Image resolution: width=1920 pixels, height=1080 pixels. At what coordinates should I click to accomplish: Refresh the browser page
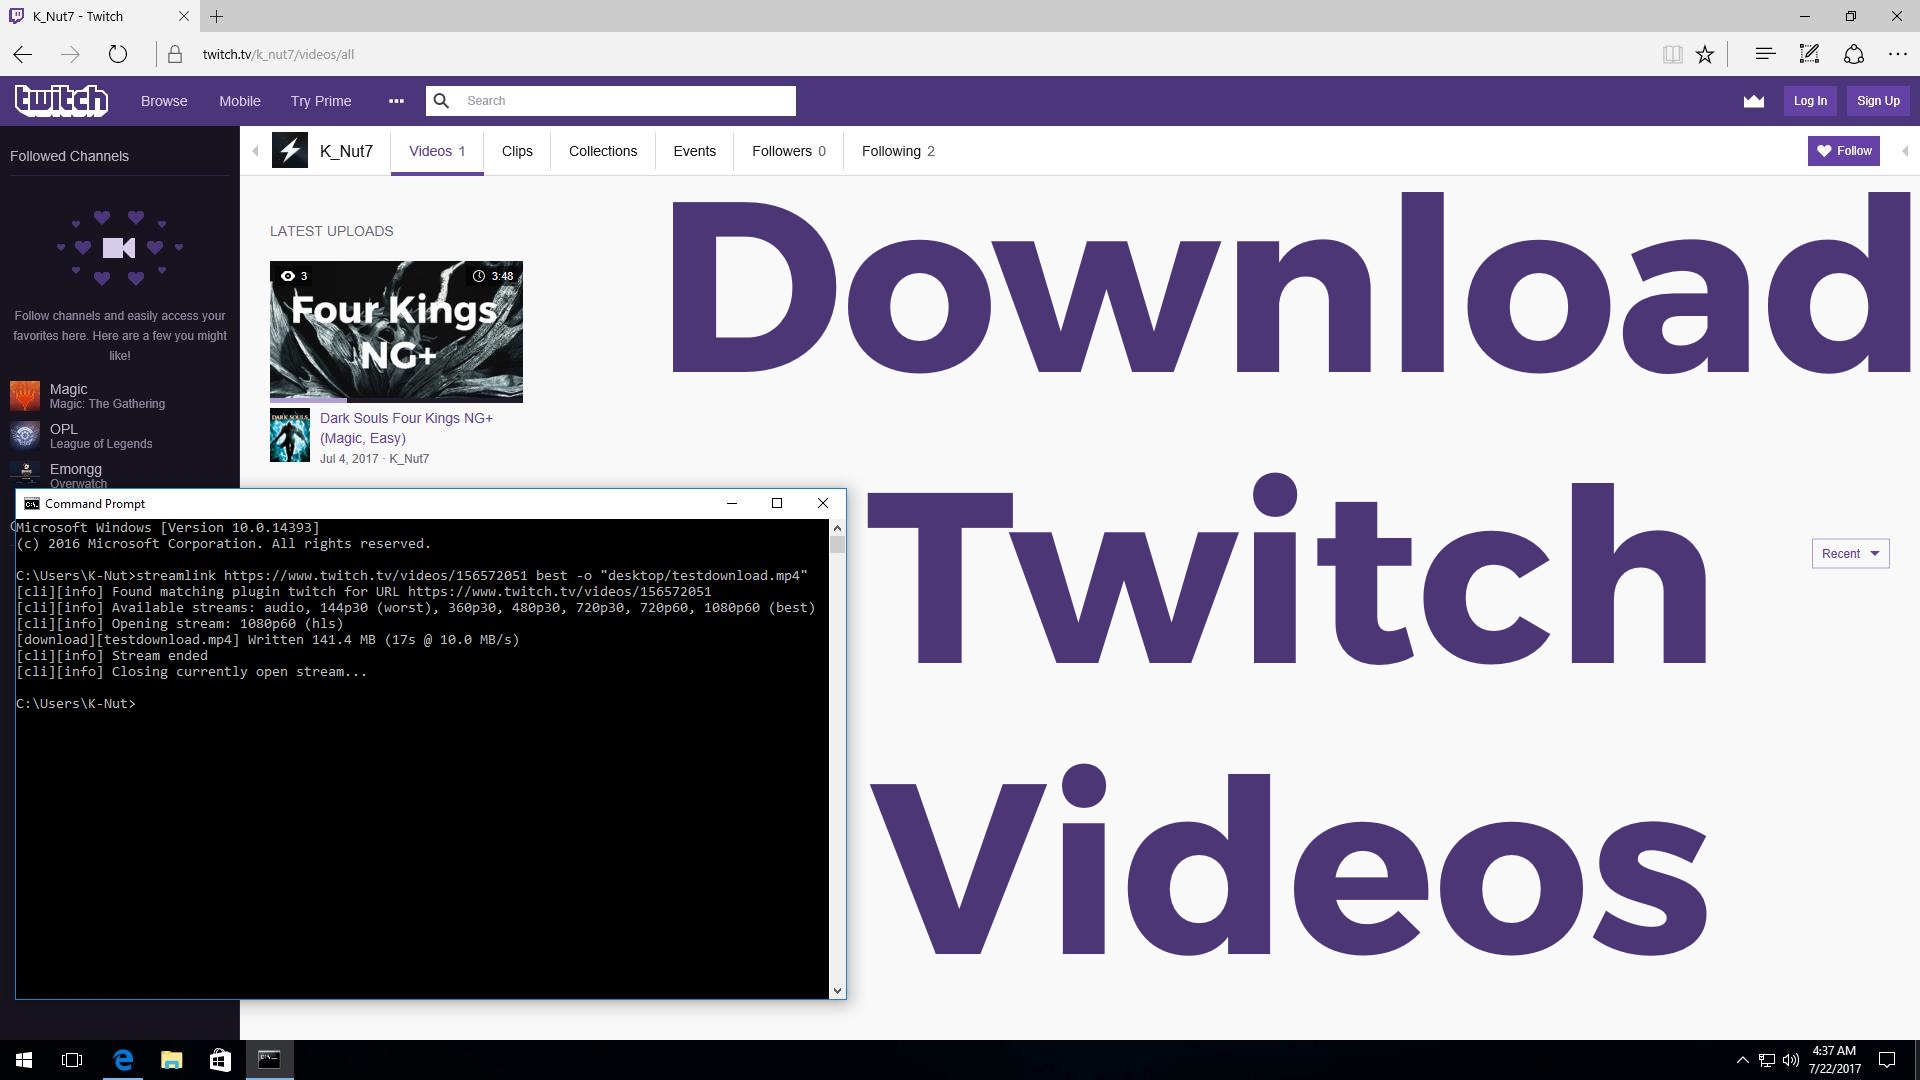(x=118, y=54)
